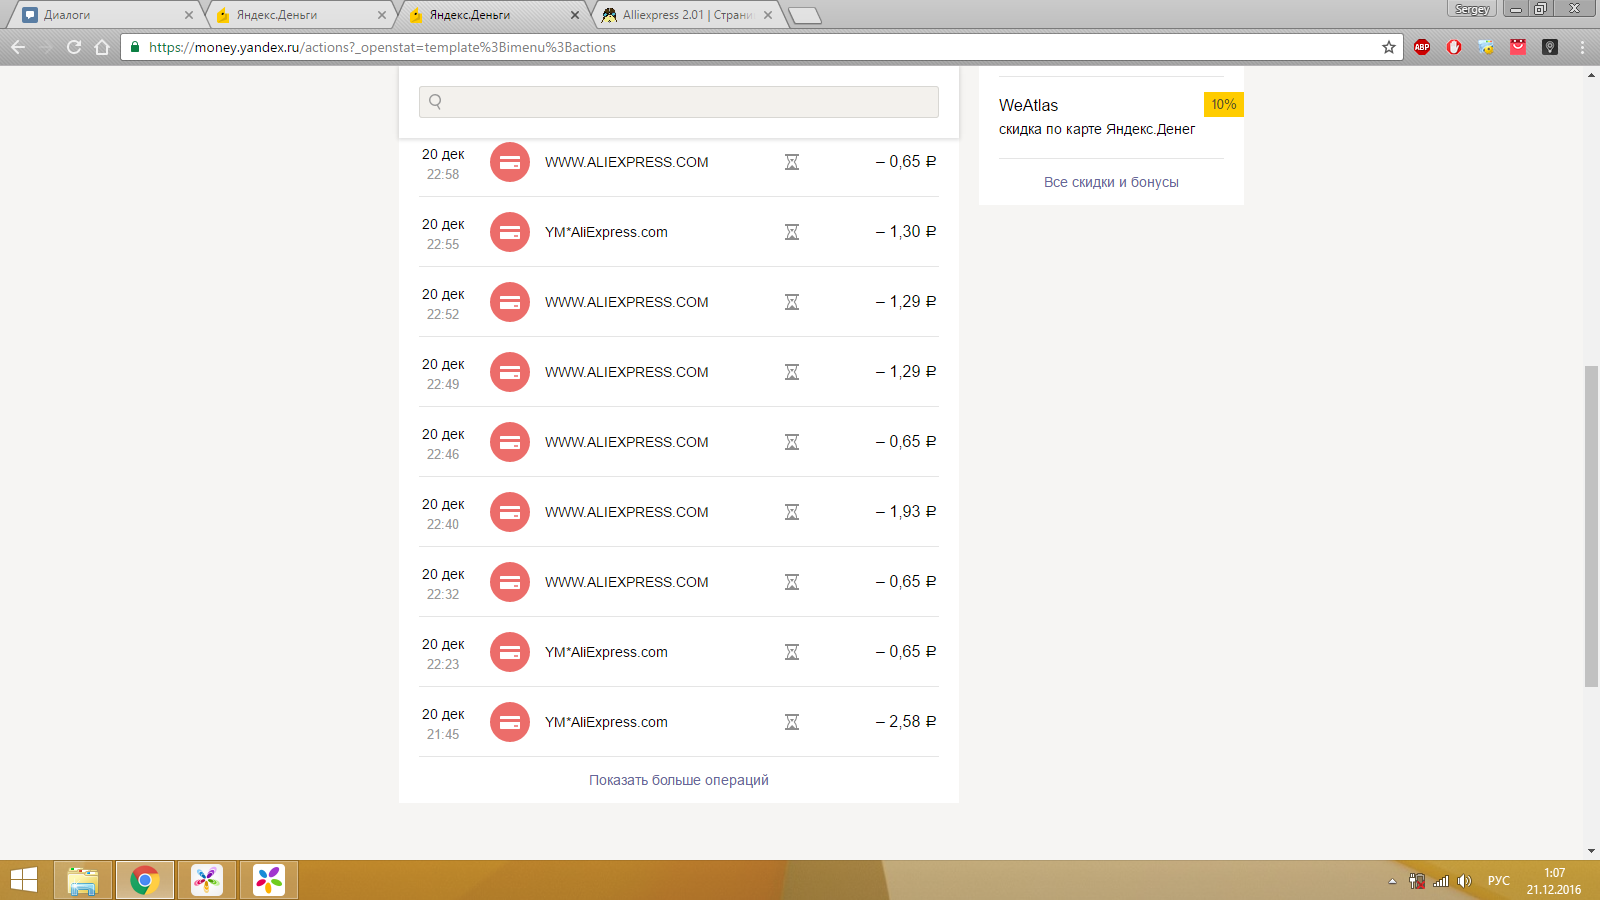Click the network signal bars tray icon
Image resolution: width=1600 pixels, height=900 pixels.
pos(1441,881)
